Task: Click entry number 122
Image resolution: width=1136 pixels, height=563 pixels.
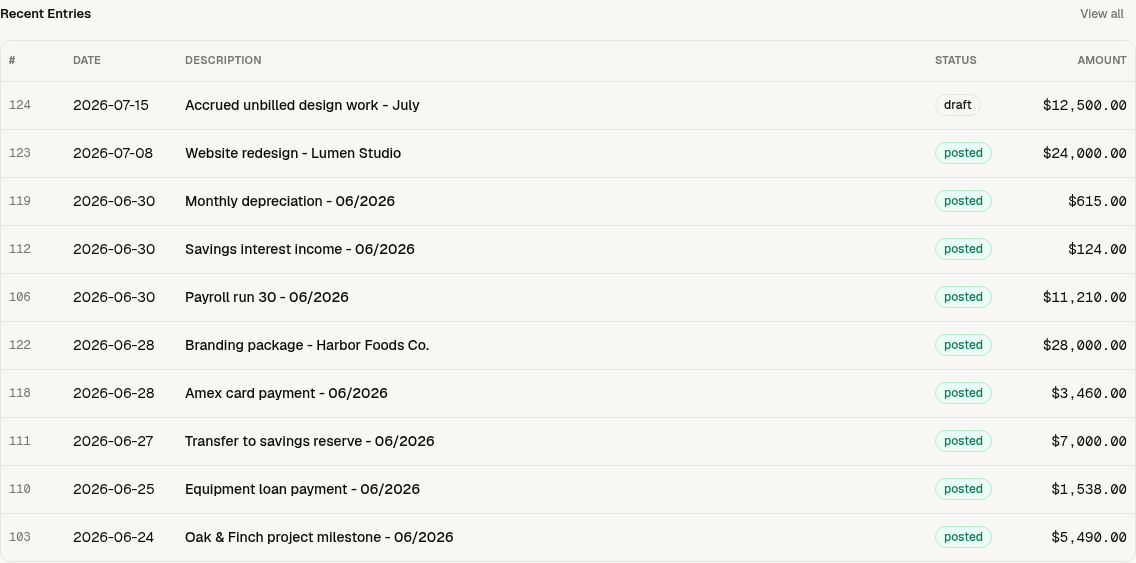Action: pyautogui.click(x=20, y=345)
